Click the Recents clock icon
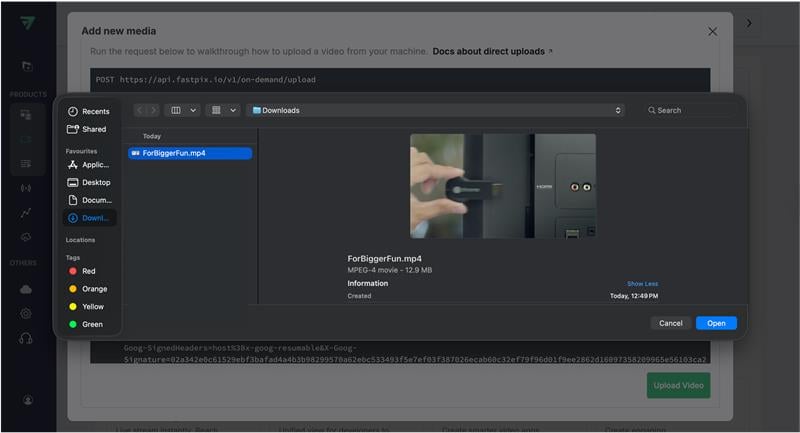This screenshot has width=800, height=433. (x=73, y=111)
